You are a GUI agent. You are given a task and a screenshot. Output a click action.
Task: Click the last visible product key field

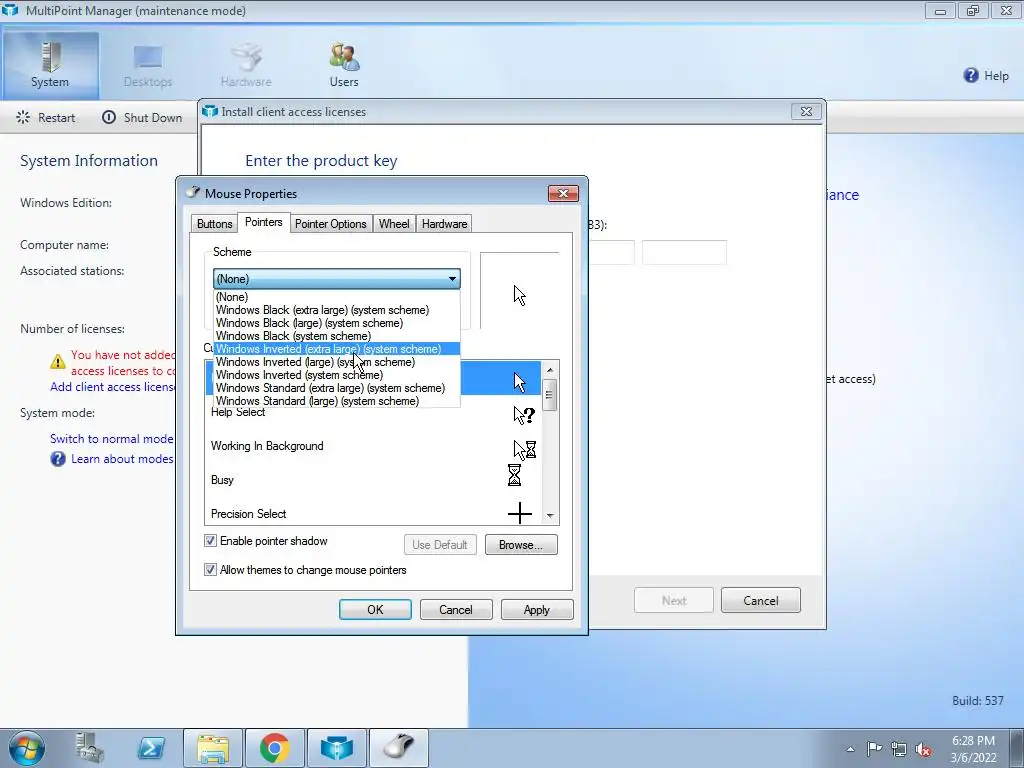[684, 252]
